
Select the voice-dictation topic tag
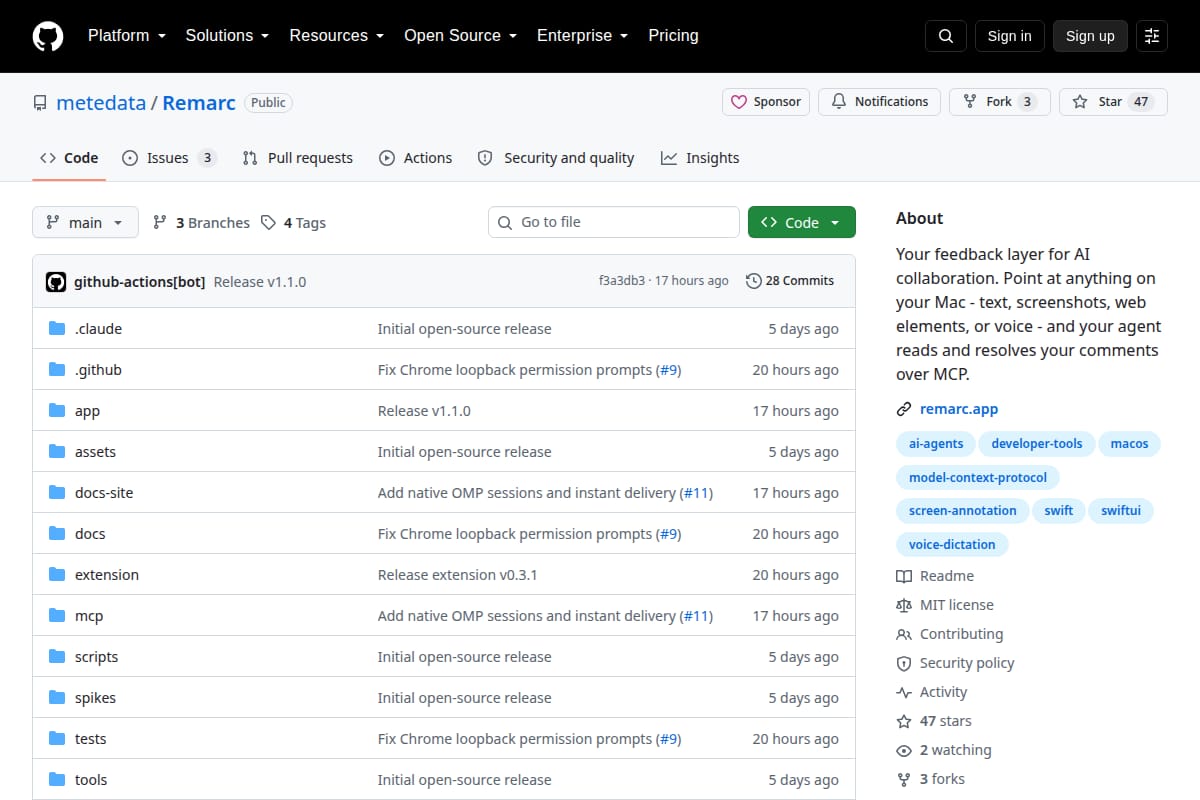952,544
